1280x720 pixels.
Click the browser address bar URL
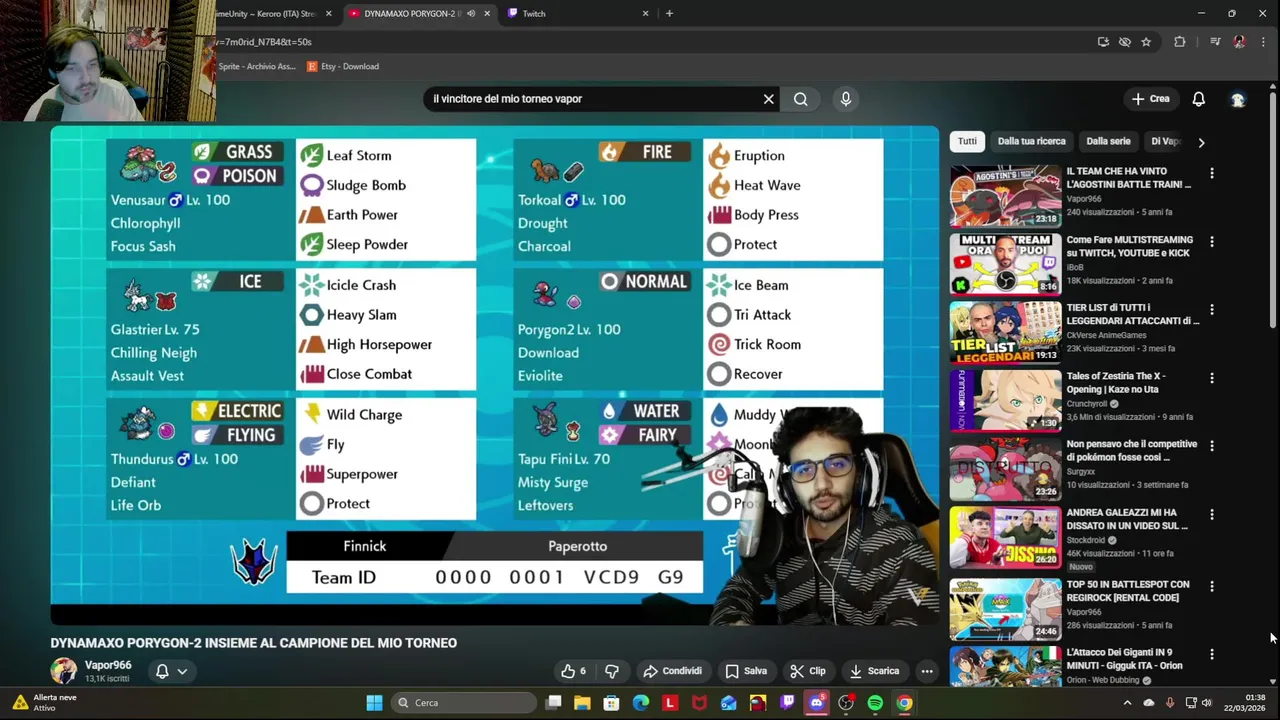click(640, 42)
